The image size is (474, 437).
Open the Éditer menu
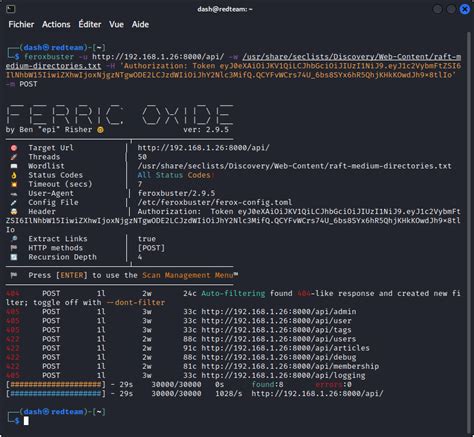(90, 24)
